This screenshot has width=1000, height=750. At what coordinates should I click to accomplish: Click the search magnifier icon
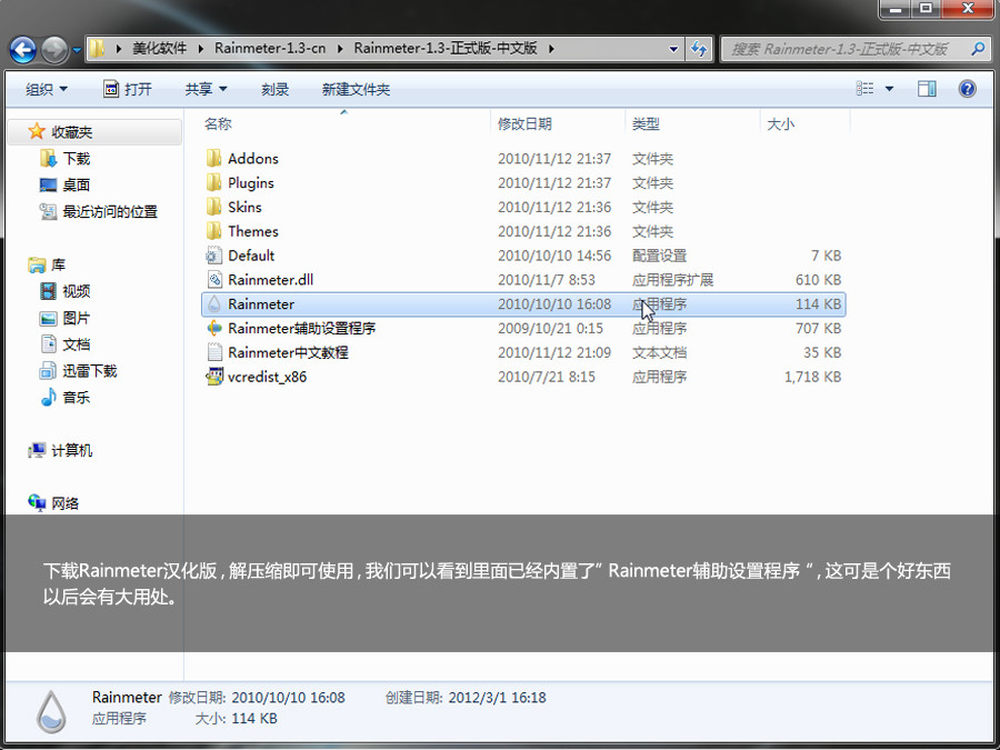point(977,48)
